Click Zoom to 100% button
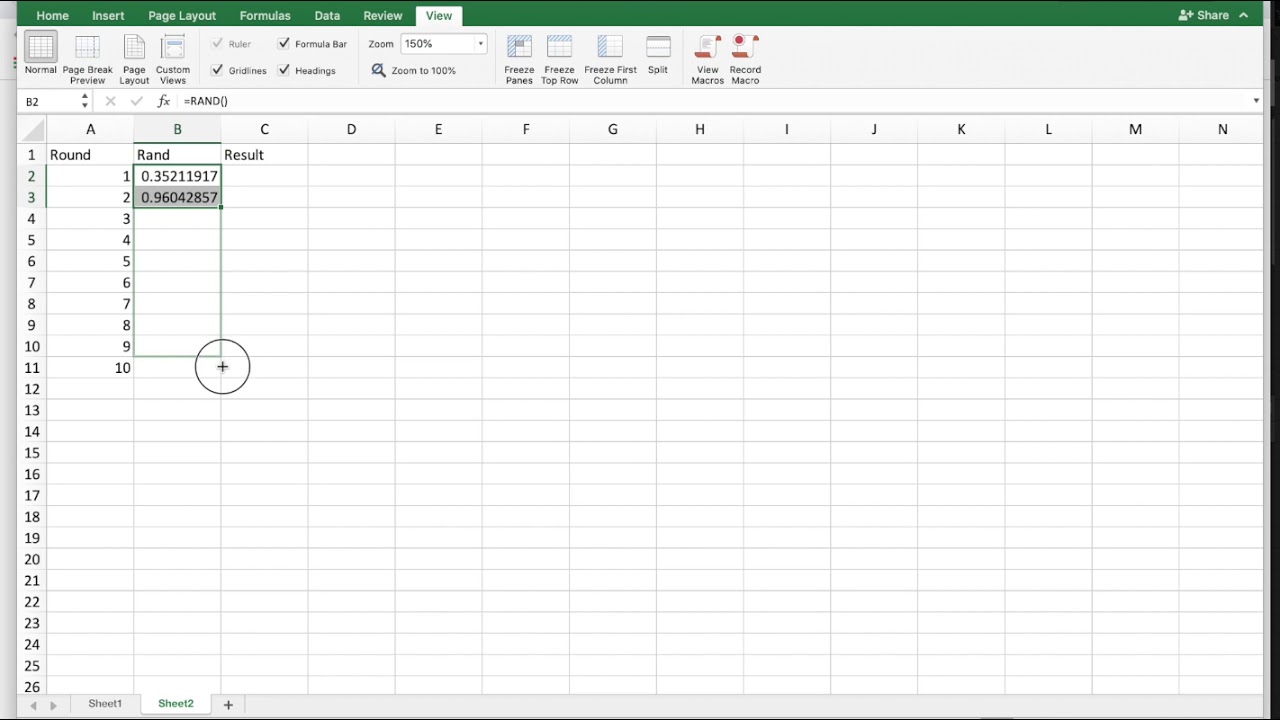Viewport: 1280px width, 720px height. point(414,70)
